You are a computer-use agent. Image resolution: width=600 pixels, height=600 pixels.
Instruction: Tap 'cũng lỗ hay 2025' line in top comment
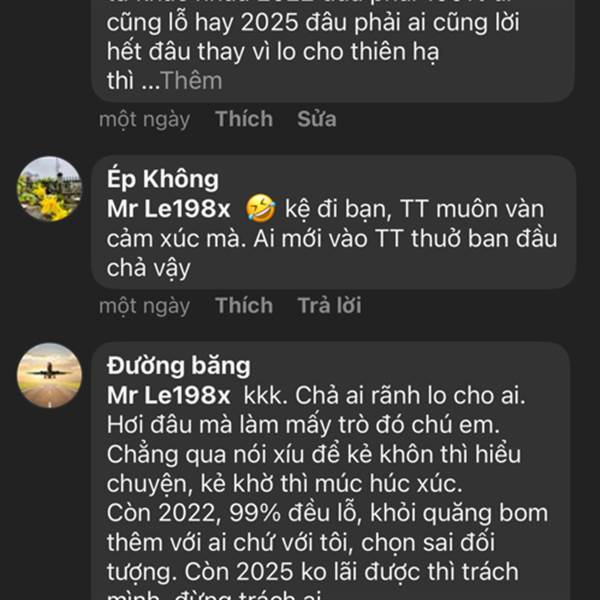pyautogui.click(x=313, y=23)
